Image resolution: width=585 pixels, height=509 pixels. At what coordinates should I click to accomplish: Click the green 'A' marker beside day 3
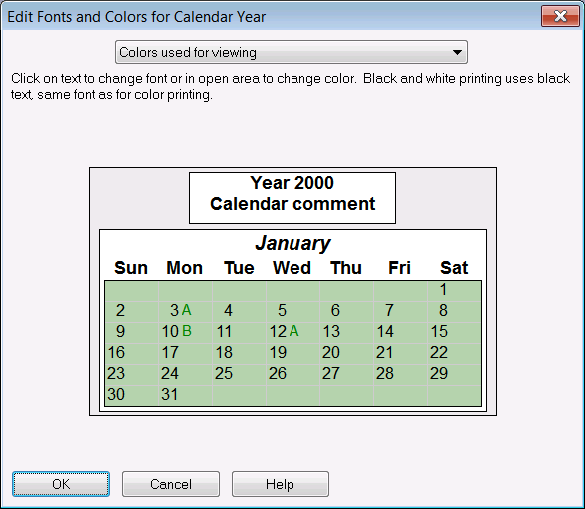187,310
